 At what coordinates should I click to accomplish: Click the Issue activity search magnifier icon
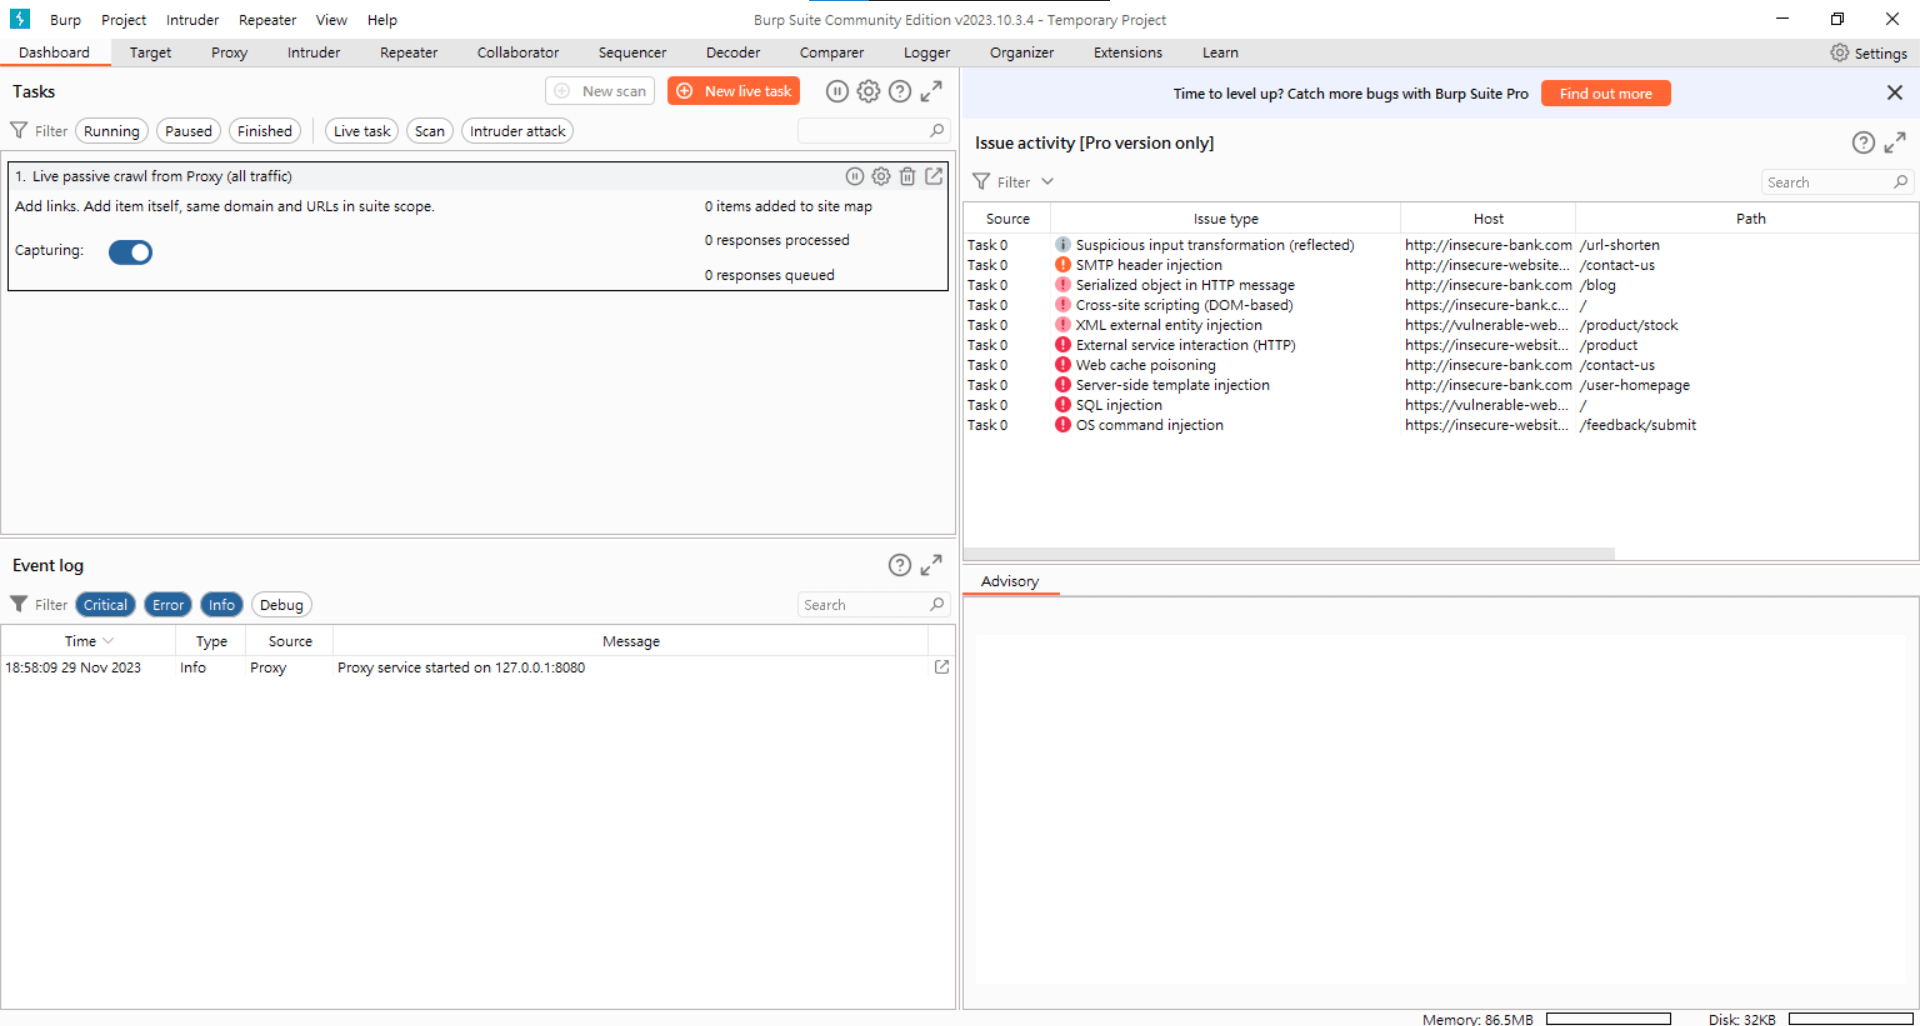[1900, 182]
